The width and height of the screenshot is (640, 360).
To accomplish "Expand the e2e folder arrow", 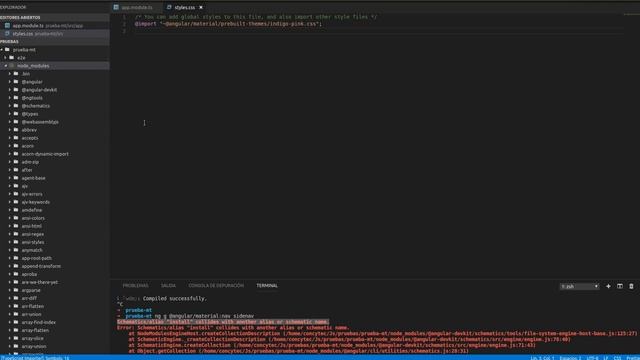I will click(x=6, y=58).
